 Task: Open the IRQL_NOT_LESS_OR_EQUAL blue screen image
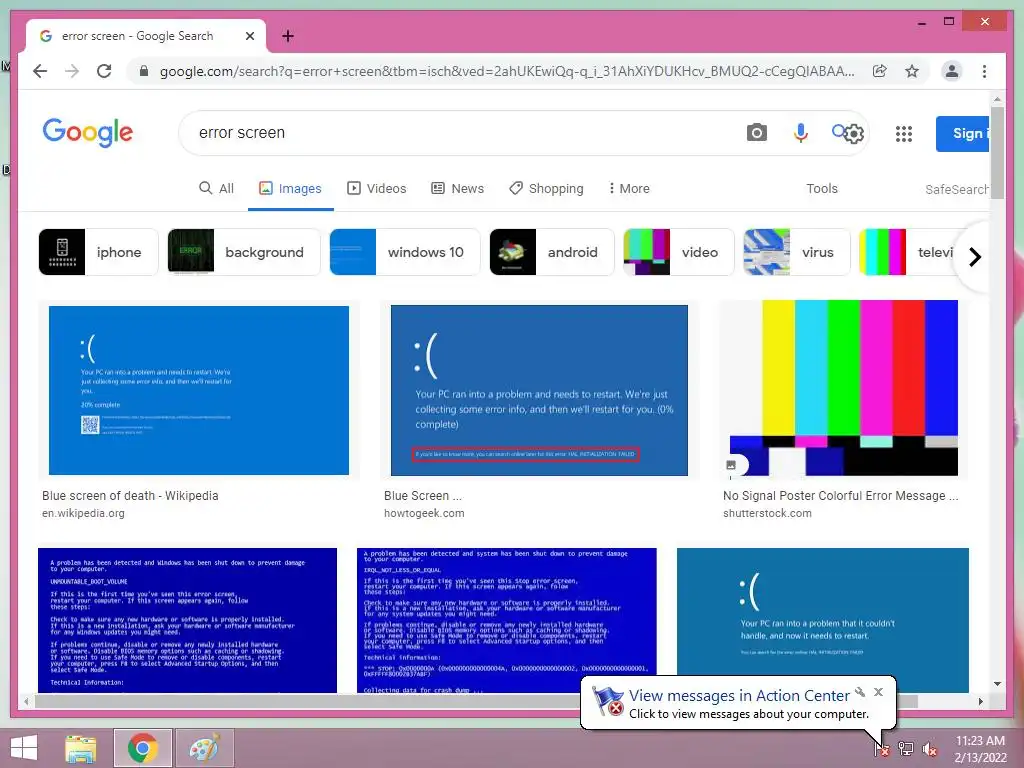507,620
